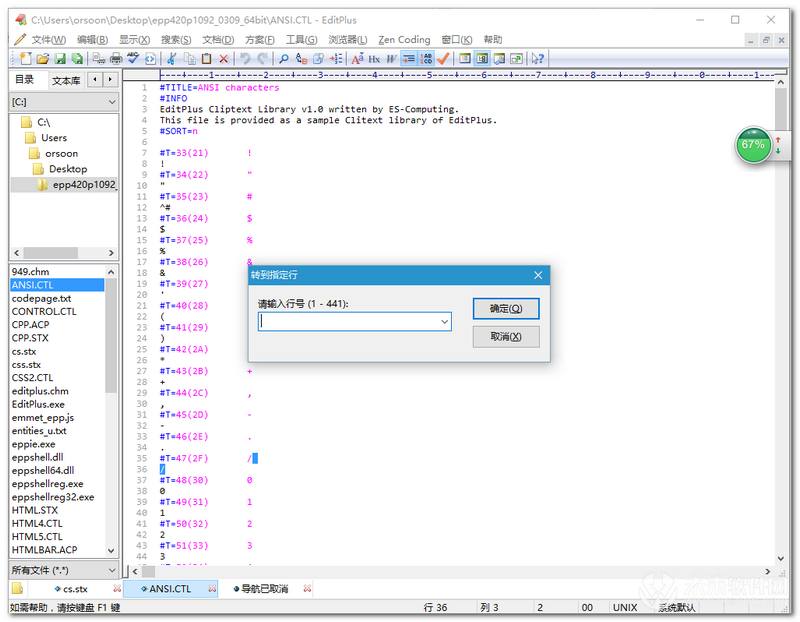Click the View in Browser icon
The height and width of the screenshot is (622, 800).
[150, 59]
